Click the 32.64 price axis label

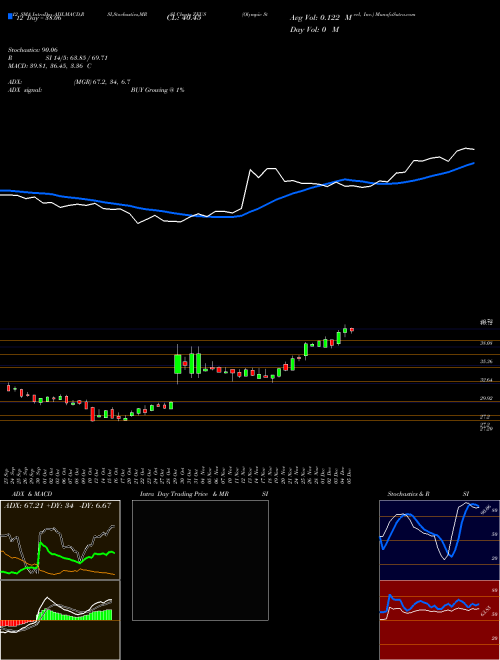tap(487, 380)
